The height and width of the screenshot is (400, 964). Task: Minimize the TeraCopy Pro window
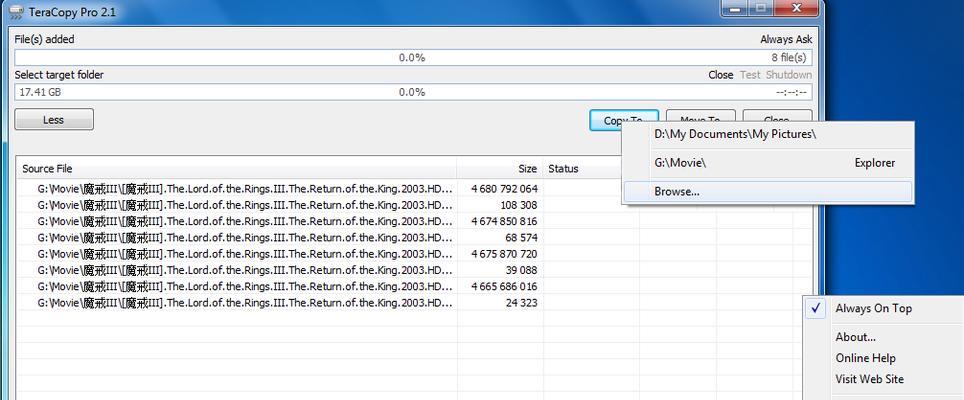[x=735, y=8]
